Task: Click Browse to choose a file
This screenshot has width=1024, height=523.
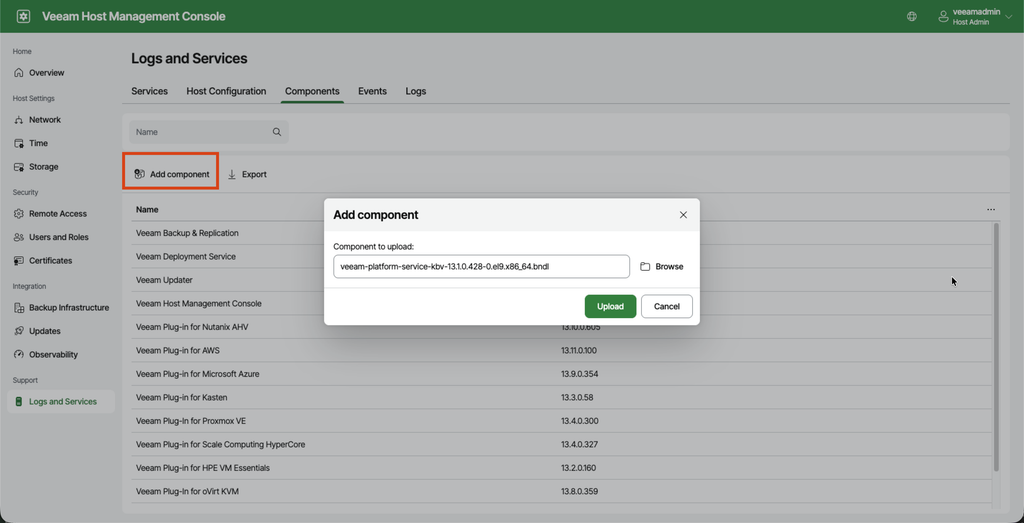Action: pyautogui.click(x=662, y=266)
